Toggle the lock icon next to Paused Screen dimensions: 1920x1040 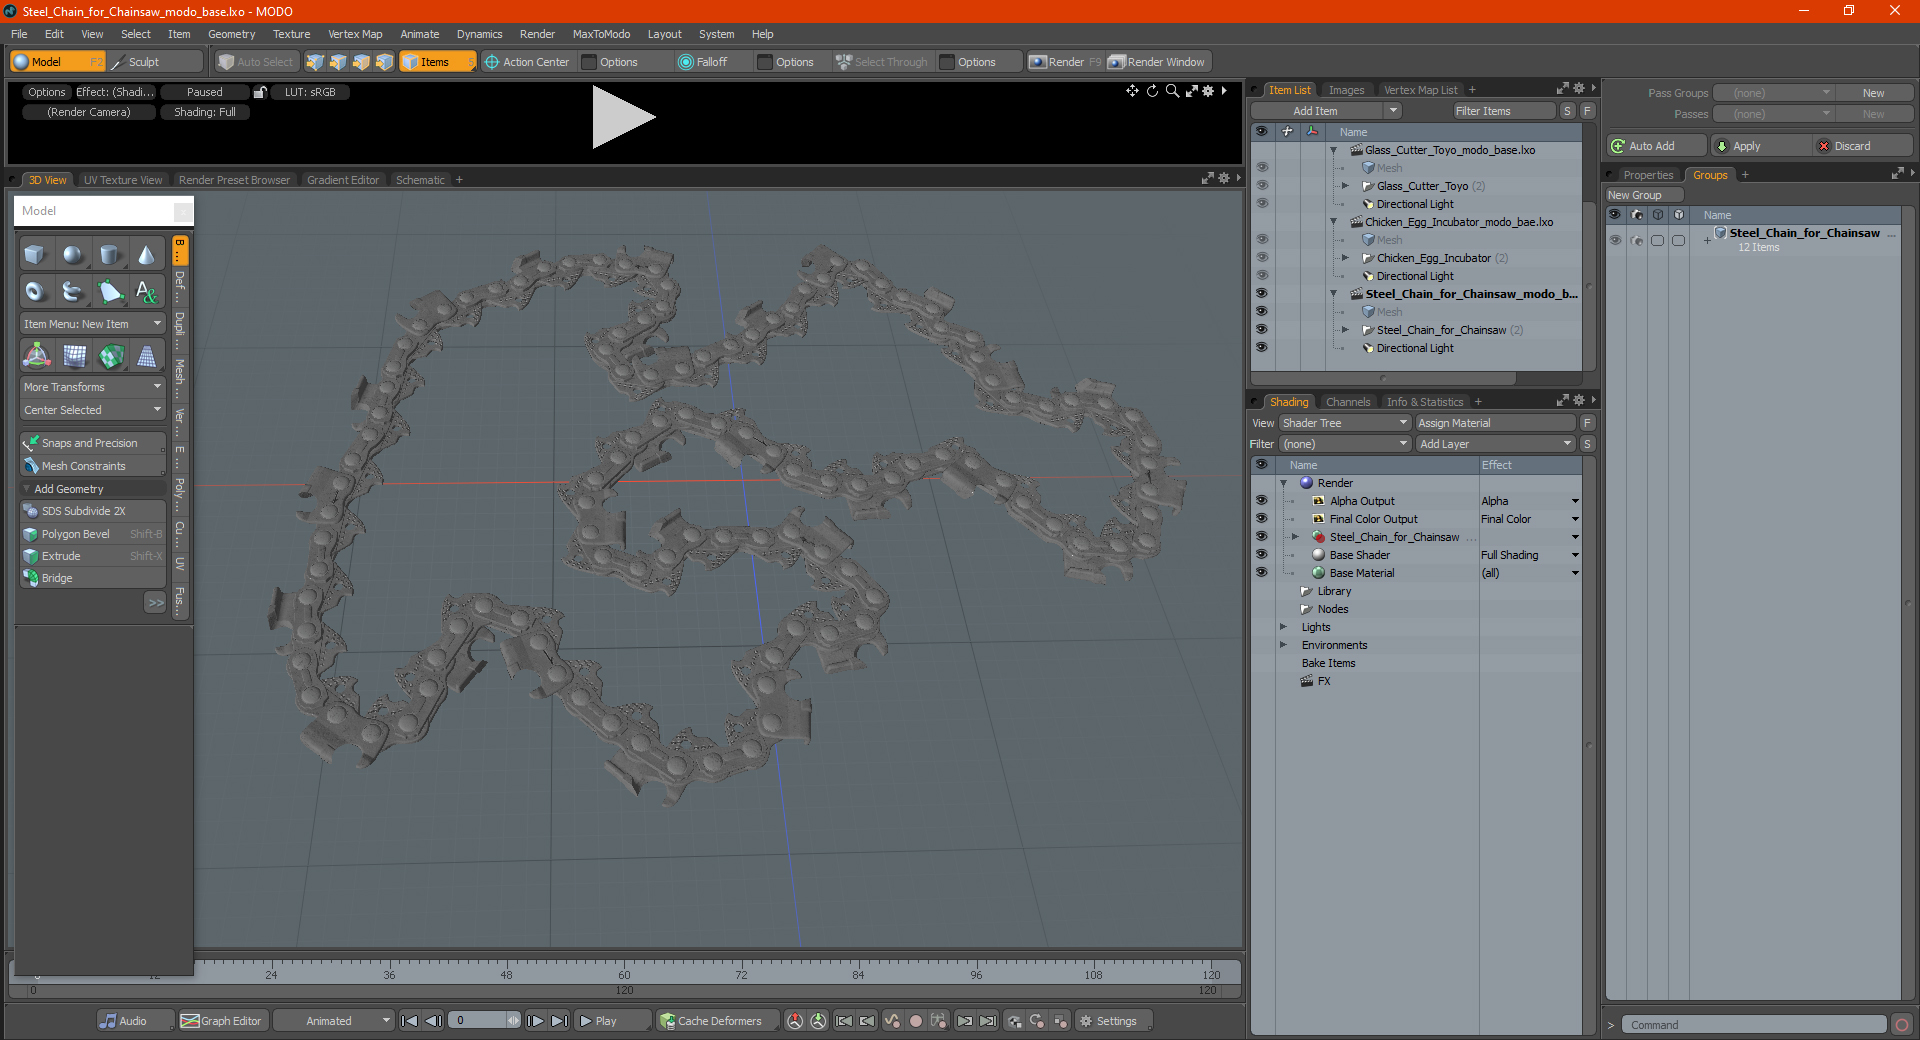260,92
